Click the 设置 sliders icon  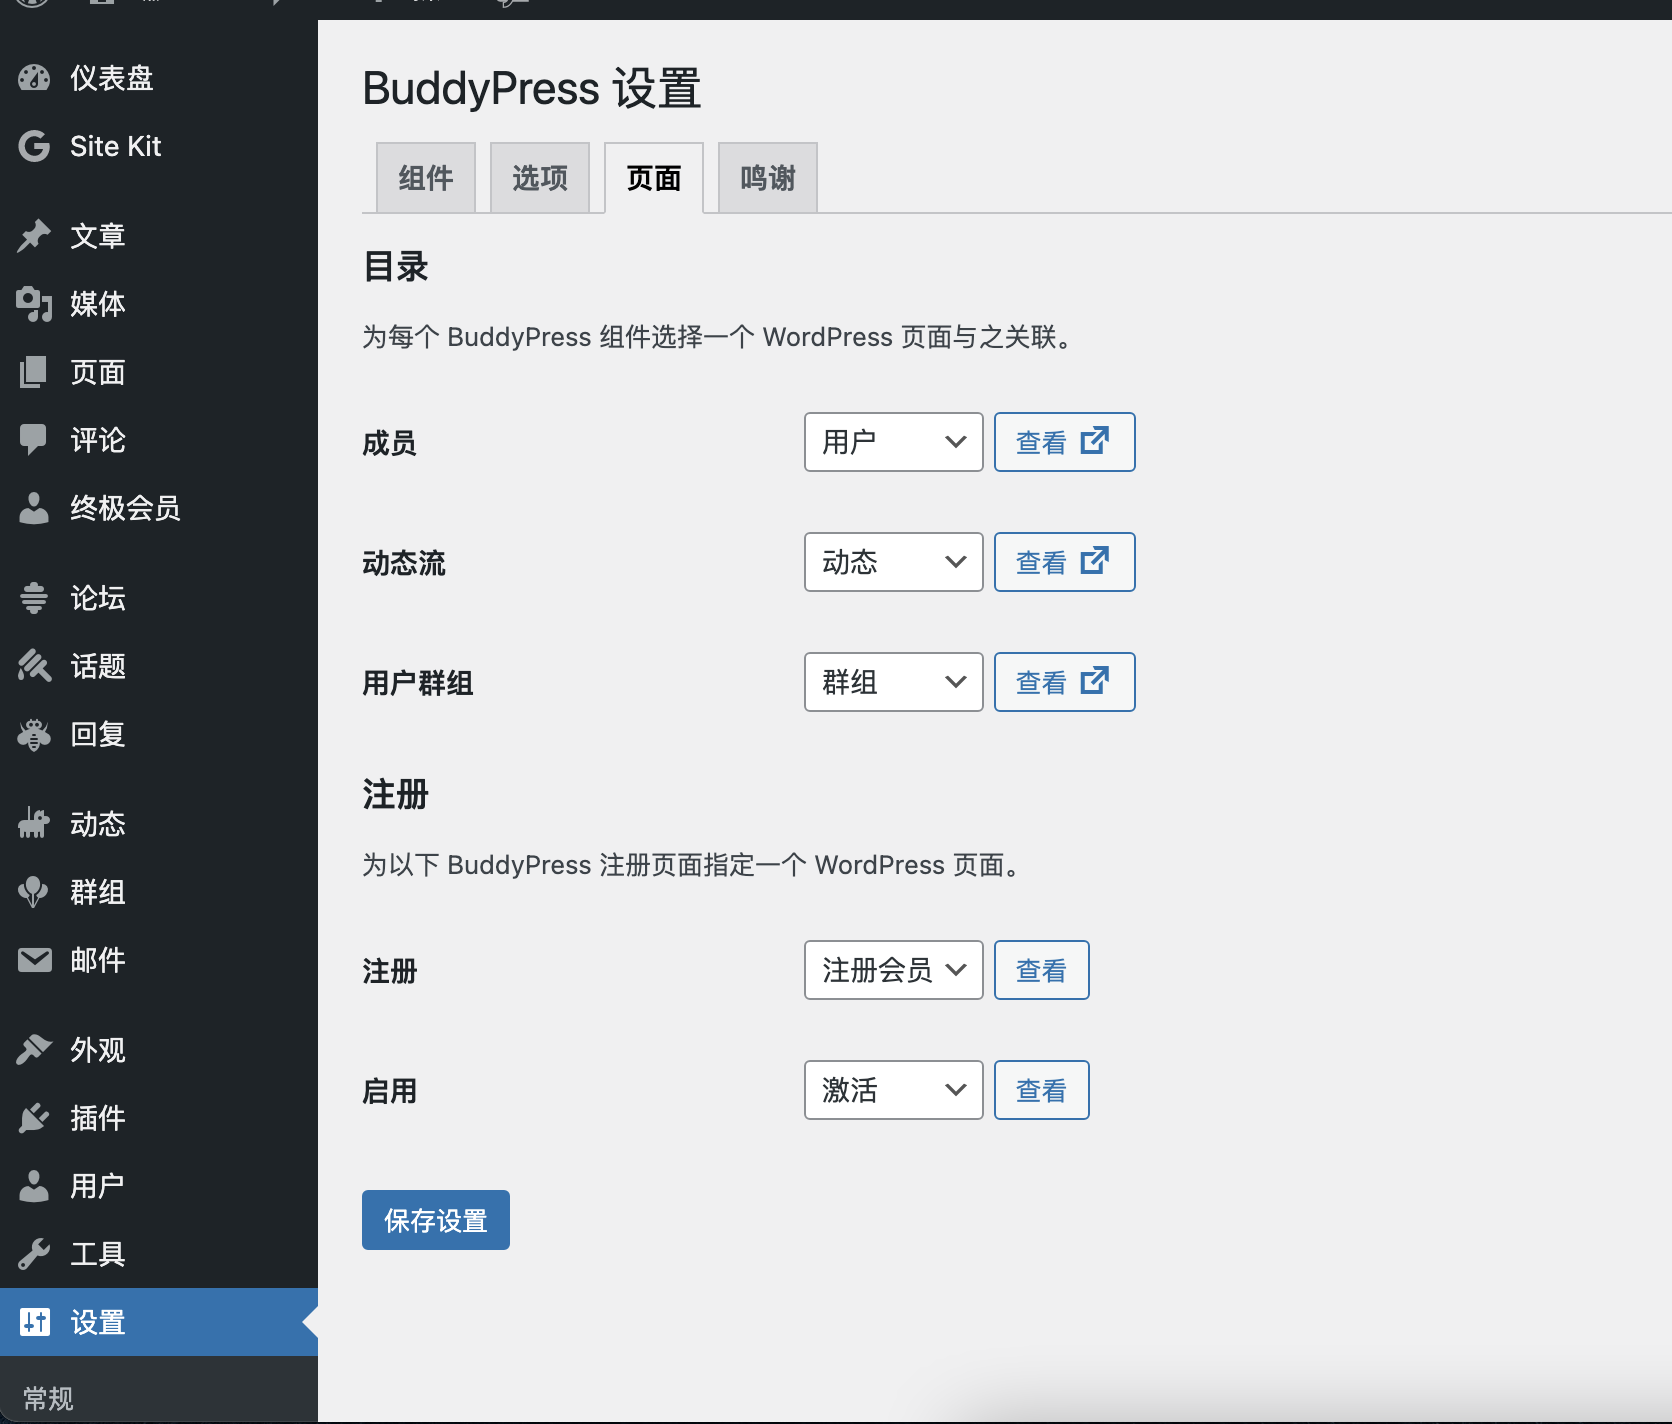tap(34, 1322)
